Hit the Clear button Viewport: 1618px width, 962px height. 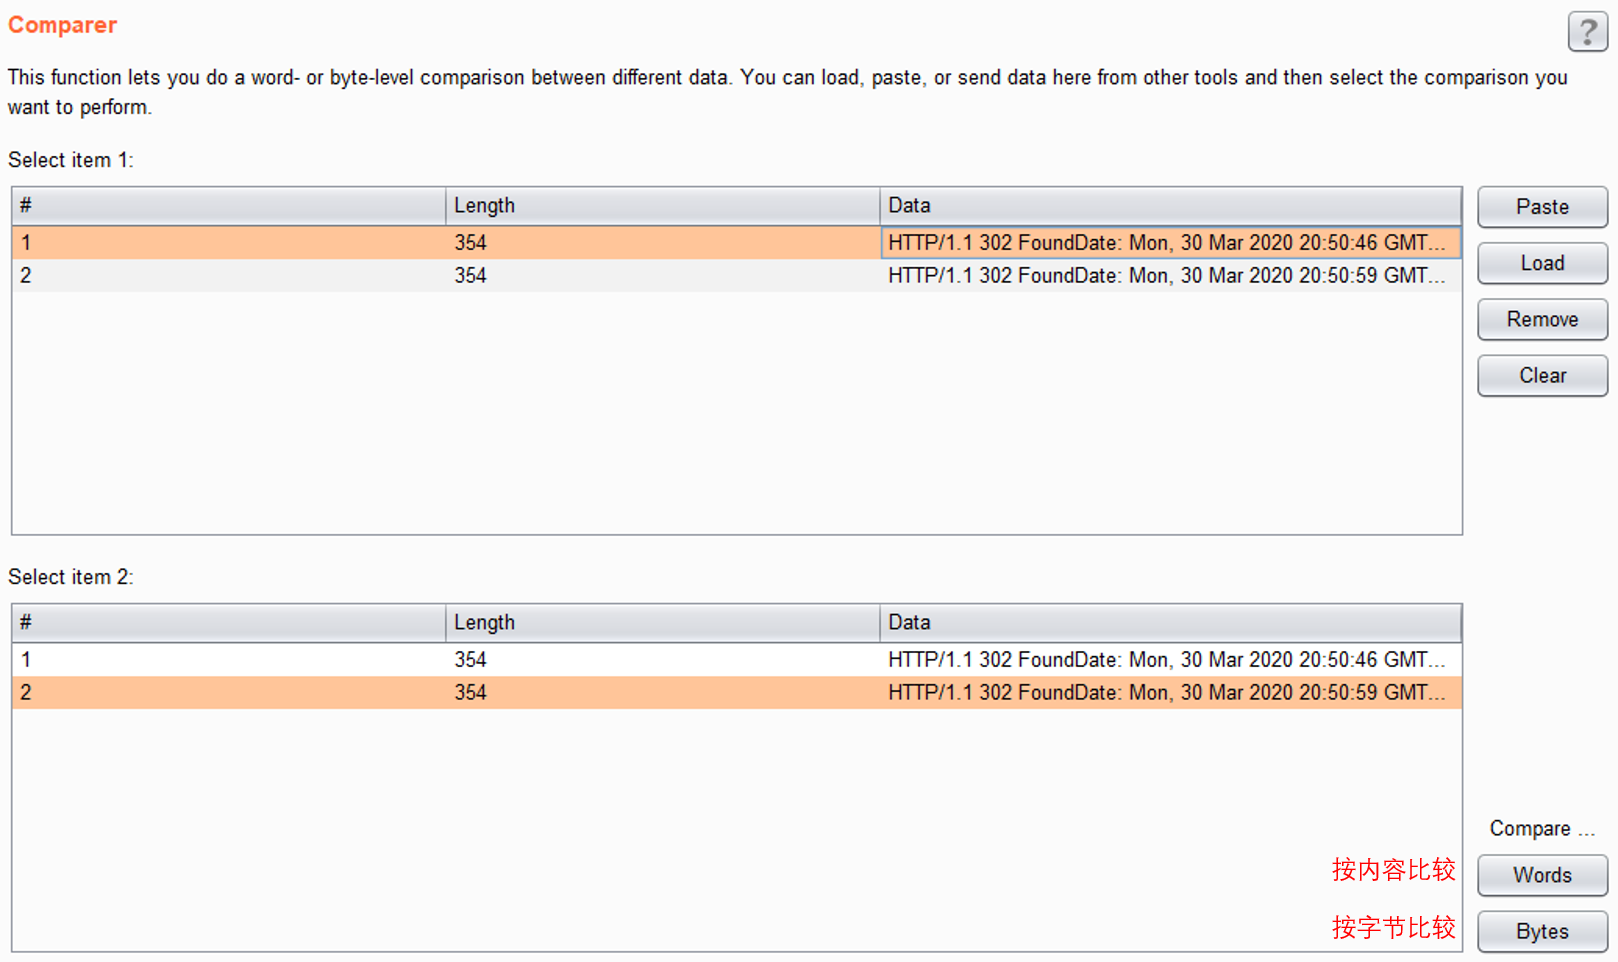pos(1541,376)
